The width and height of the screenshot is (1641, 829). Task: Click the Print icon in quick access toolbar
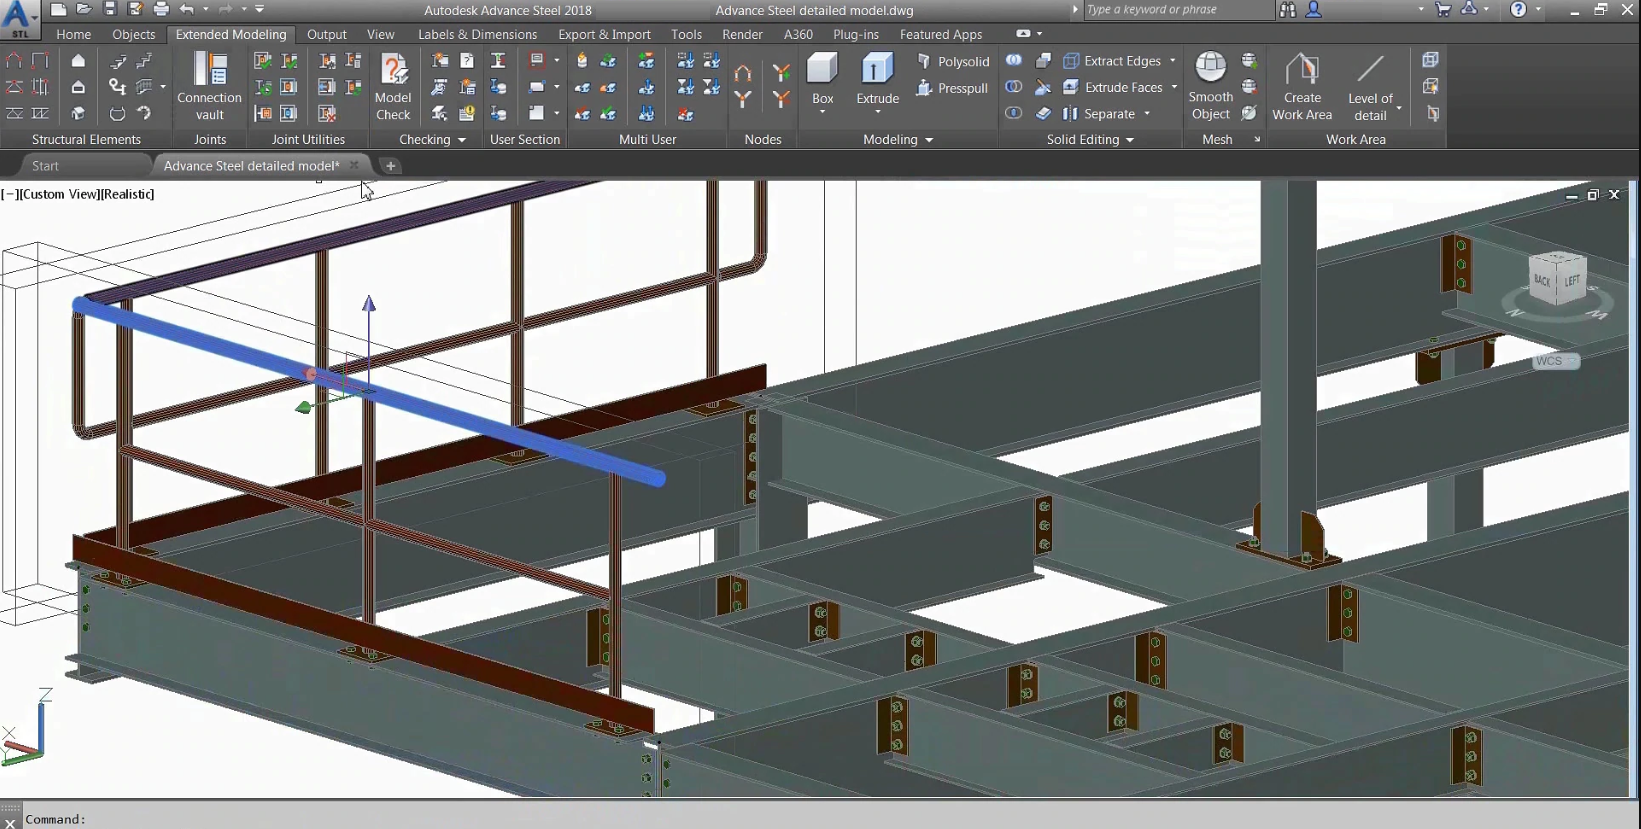[161, 9]
